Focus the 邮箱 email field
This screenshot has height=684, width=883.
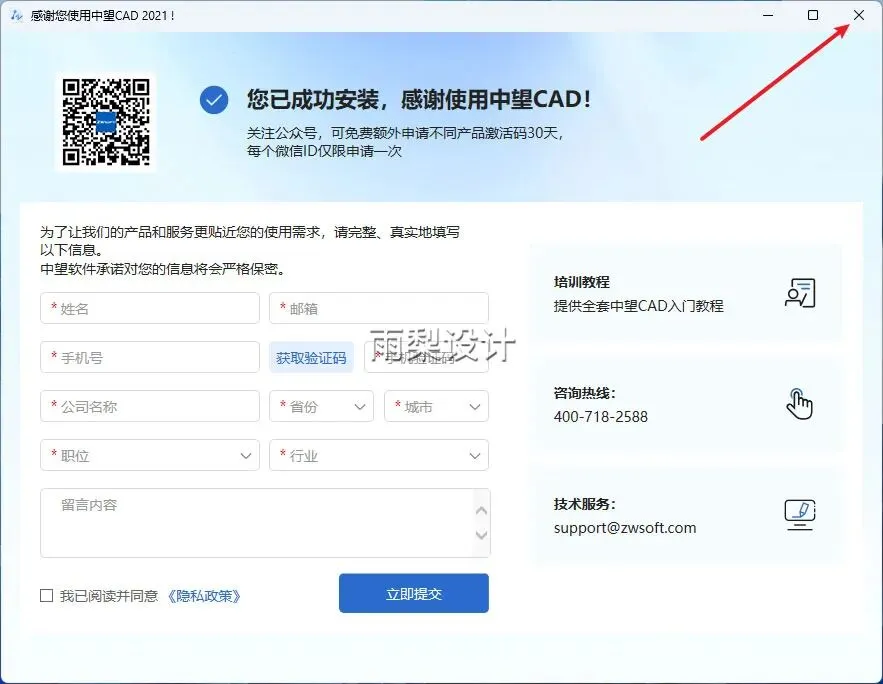point(379,308)
